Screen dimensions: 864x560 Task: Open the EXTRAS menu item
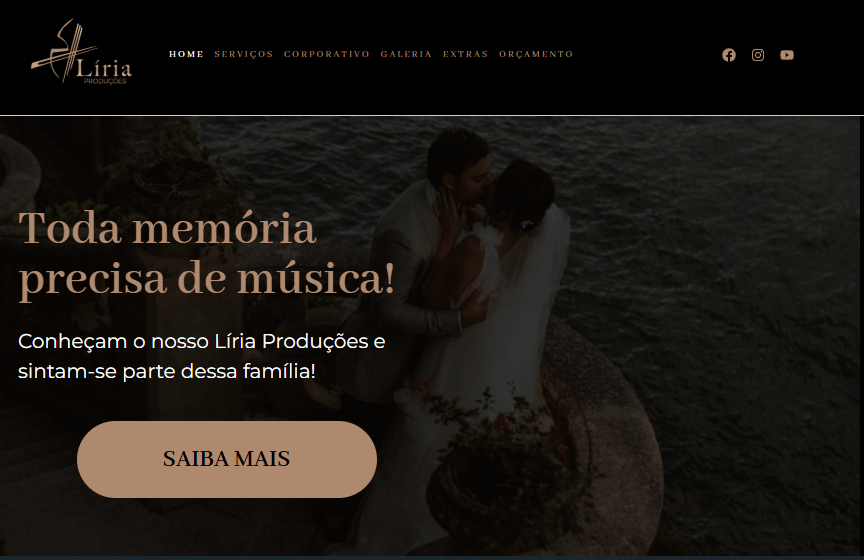(x=466, y=54)
